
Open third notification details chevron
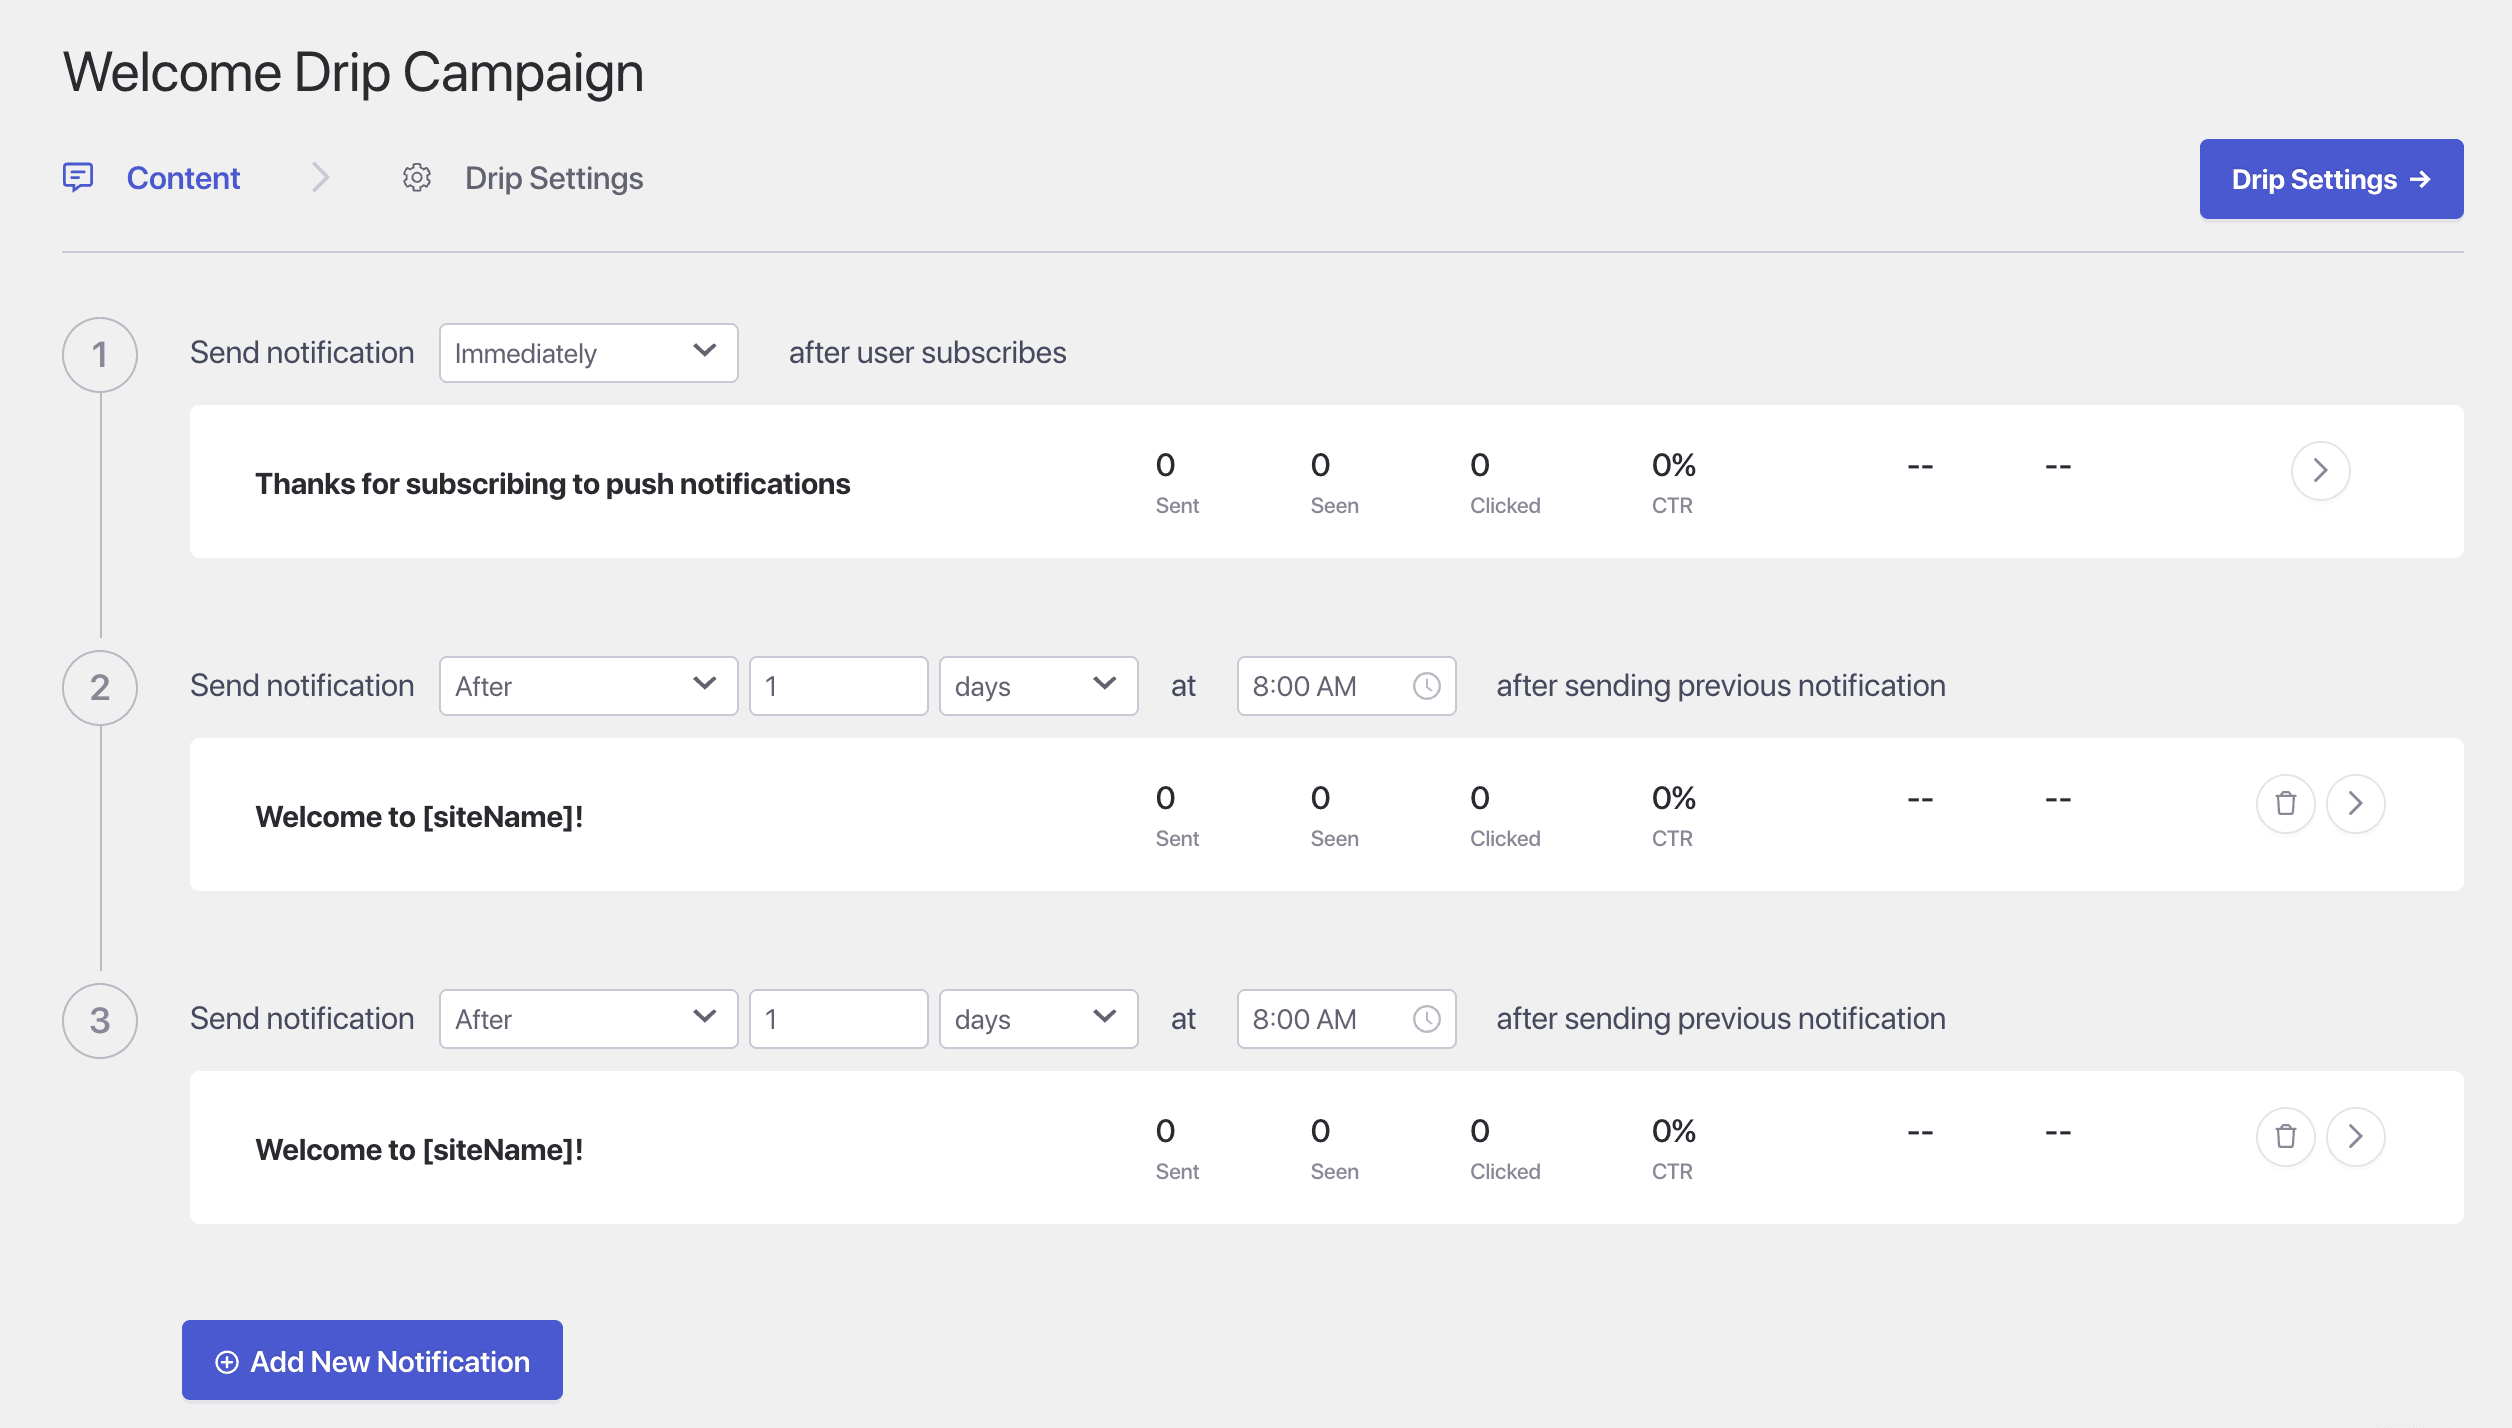click(2355, 1136)
